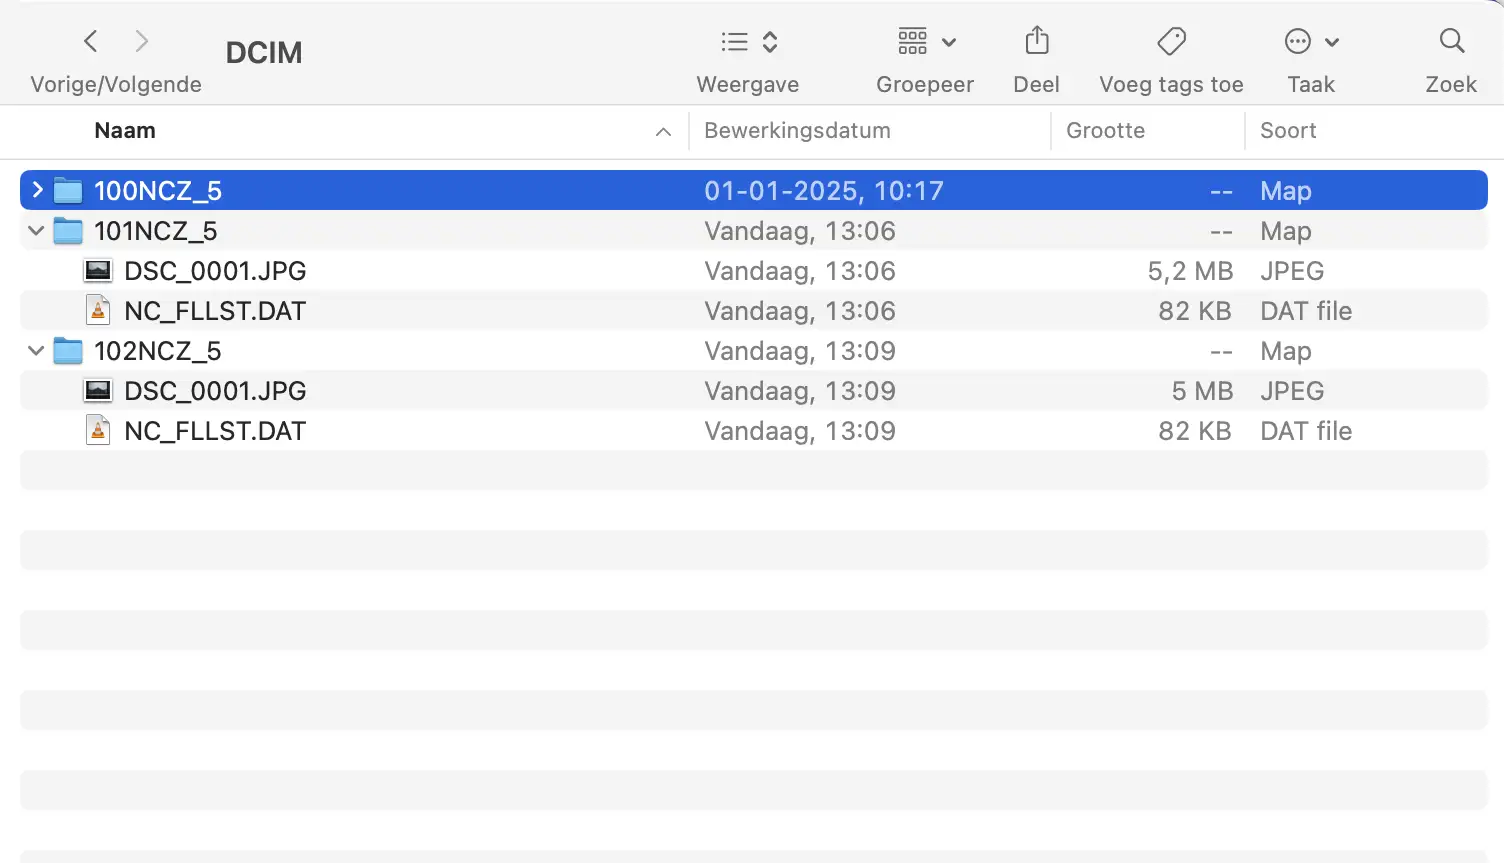The image size is (1505, 863).
Task: Sort by the Naam column header
Action: [125, 131]
